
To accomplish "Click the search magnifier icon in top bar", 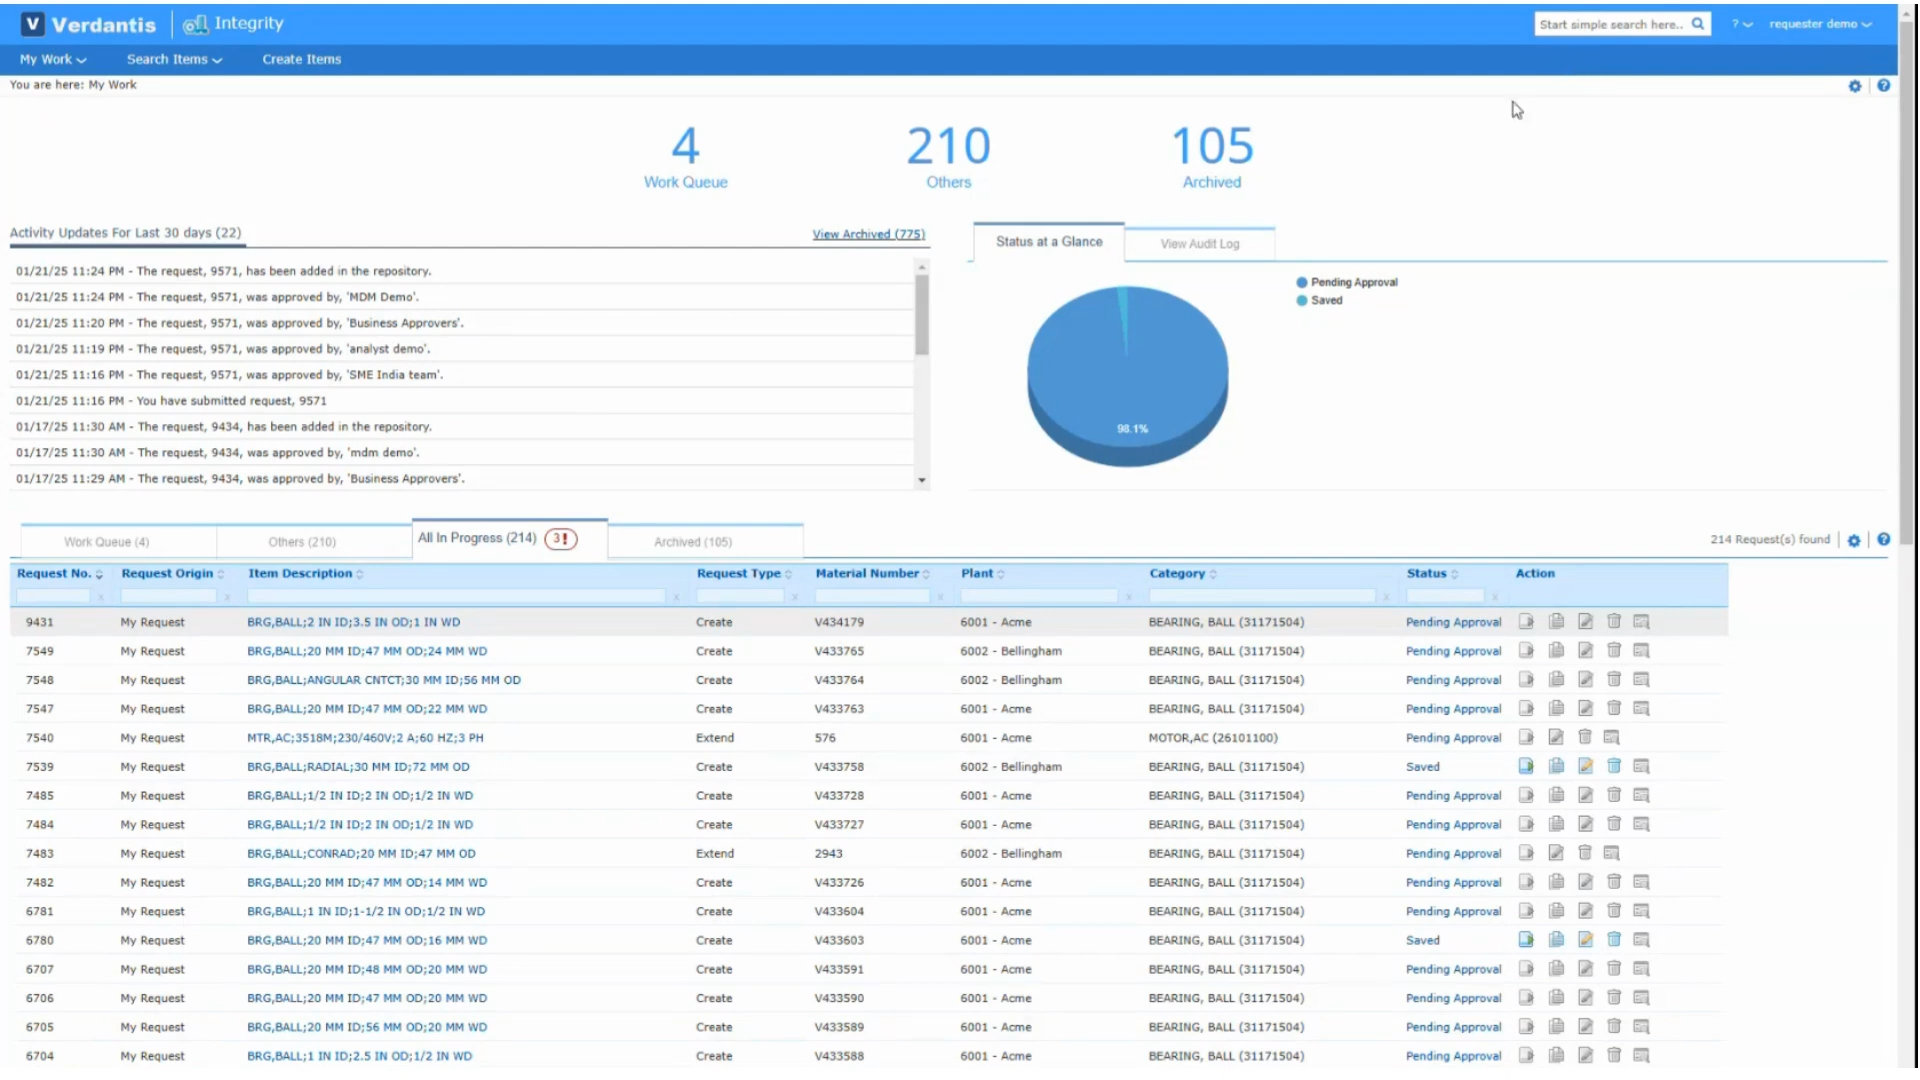I will click(x=1698, y=24).
